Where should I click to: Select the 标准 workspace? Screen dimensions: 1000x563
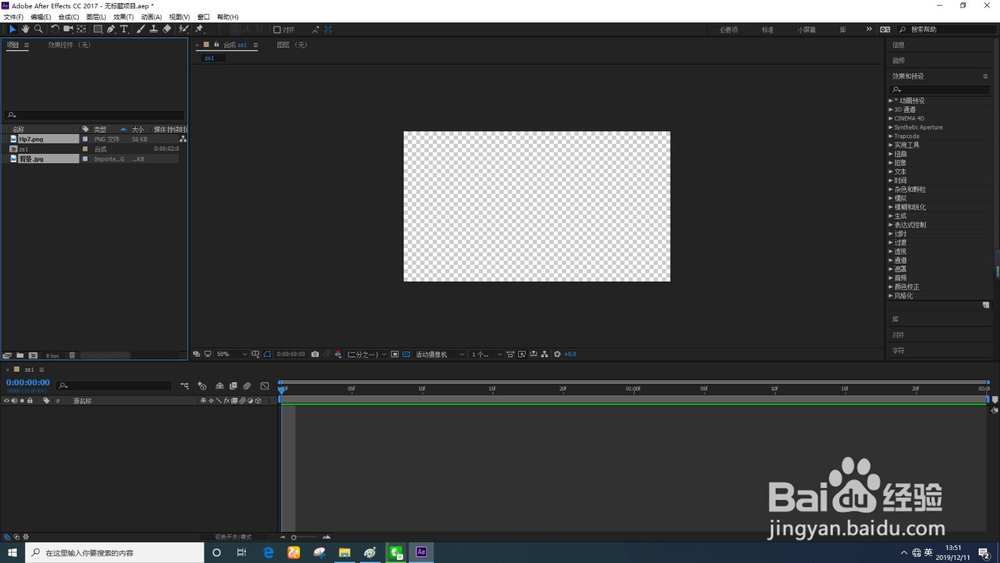(x=768, y=30)
